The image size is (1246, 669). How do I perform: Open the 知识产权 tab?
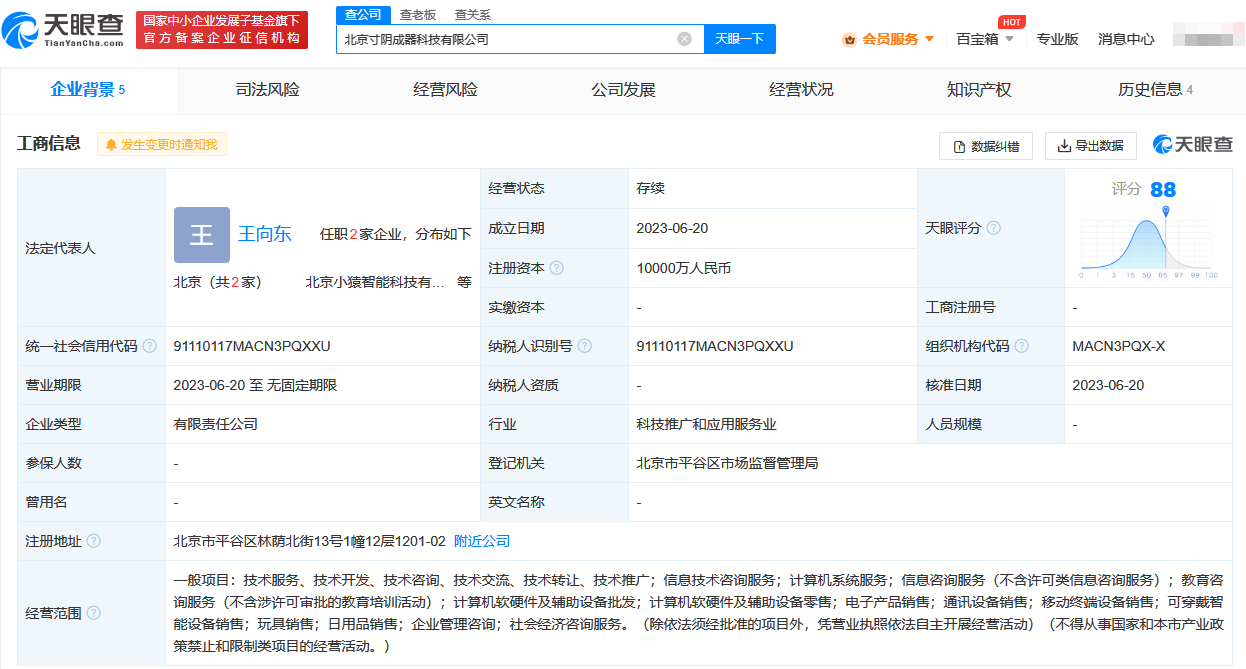pos(979,90)
